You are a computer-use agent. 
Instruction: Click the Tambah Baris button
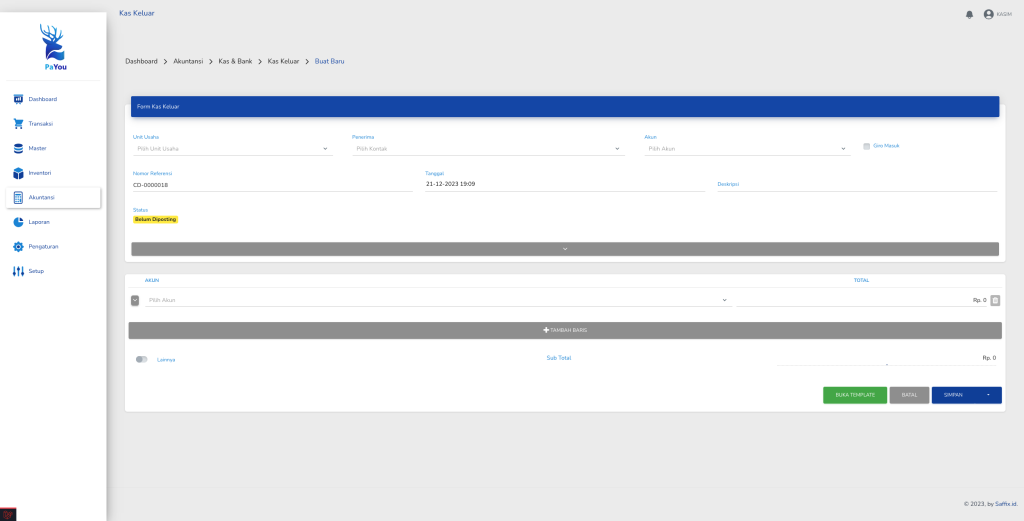click(565, 330)
